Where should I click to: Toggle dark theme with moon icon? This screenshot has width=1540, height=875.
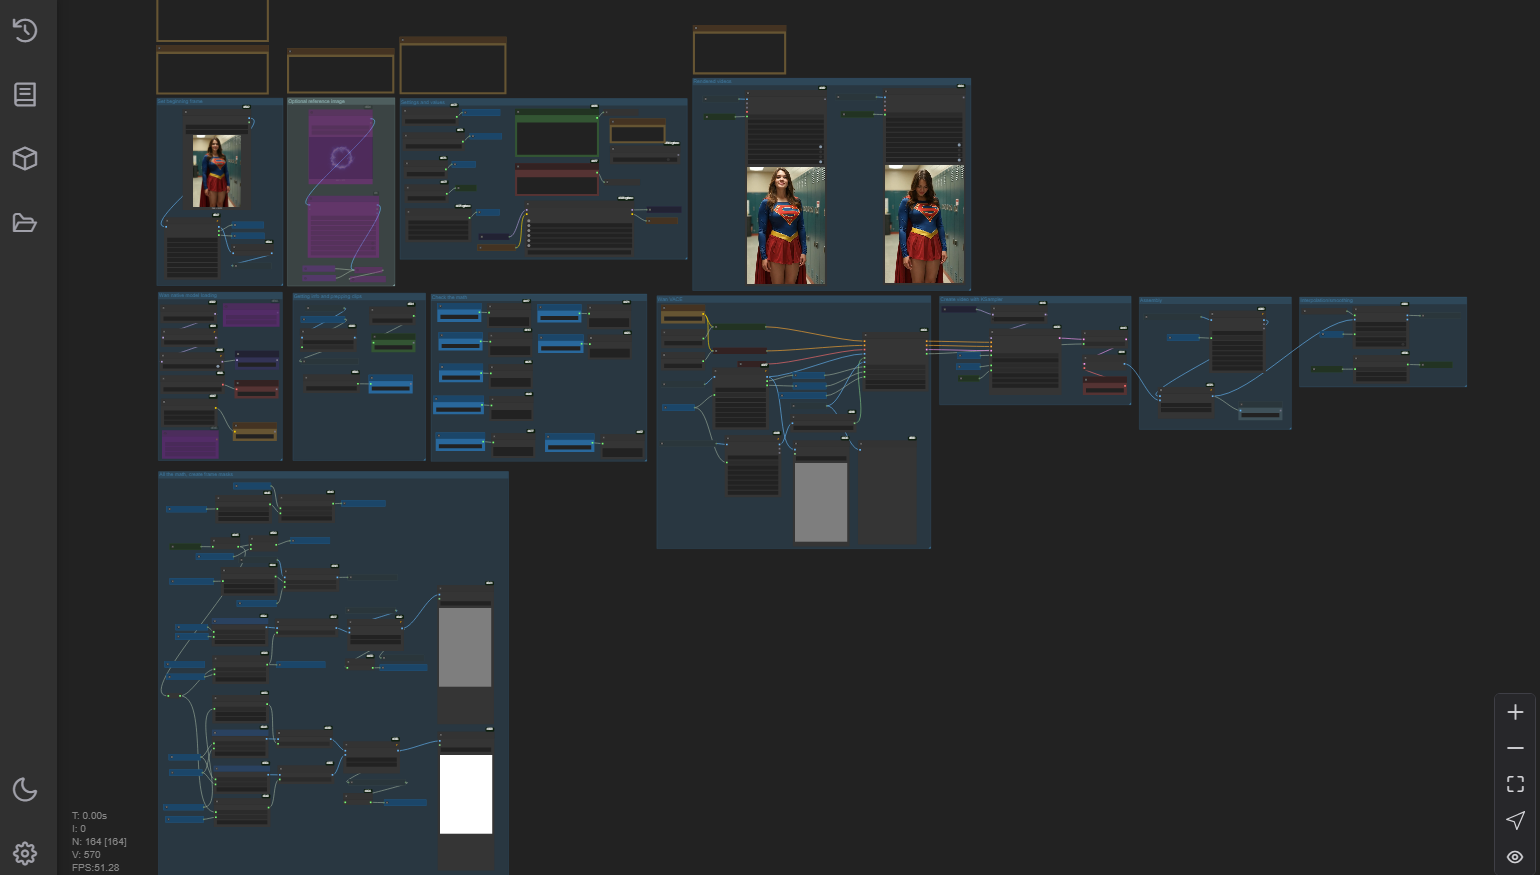click(25, 789)
